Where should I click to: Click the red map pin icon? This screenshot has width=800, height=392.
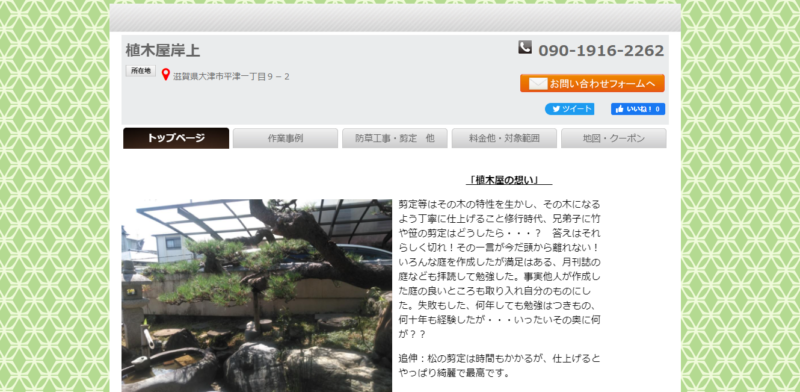165,75
